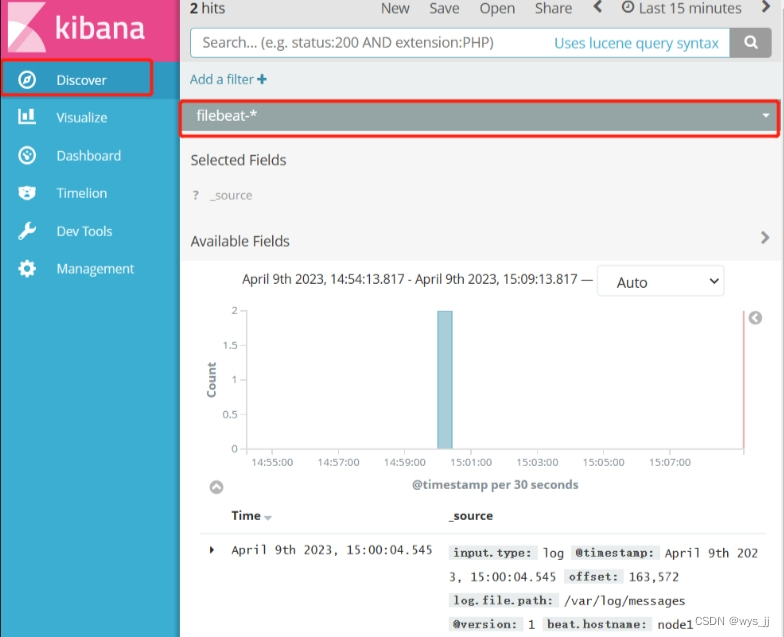Click the Available Fields heading
Image resolution: width=784 pixels, height=637 pixels.
pyautogui.click(x=240, y=241)
